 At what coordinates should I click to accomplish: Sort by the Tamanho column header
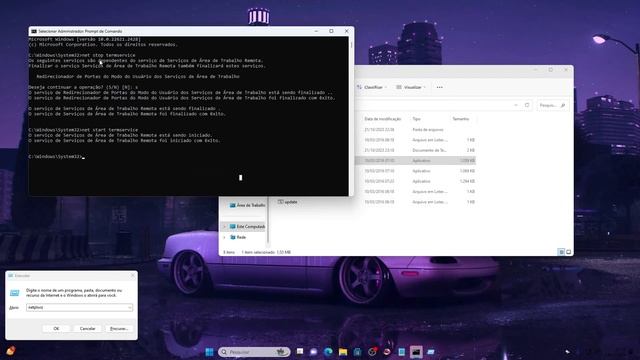[460, 119]
